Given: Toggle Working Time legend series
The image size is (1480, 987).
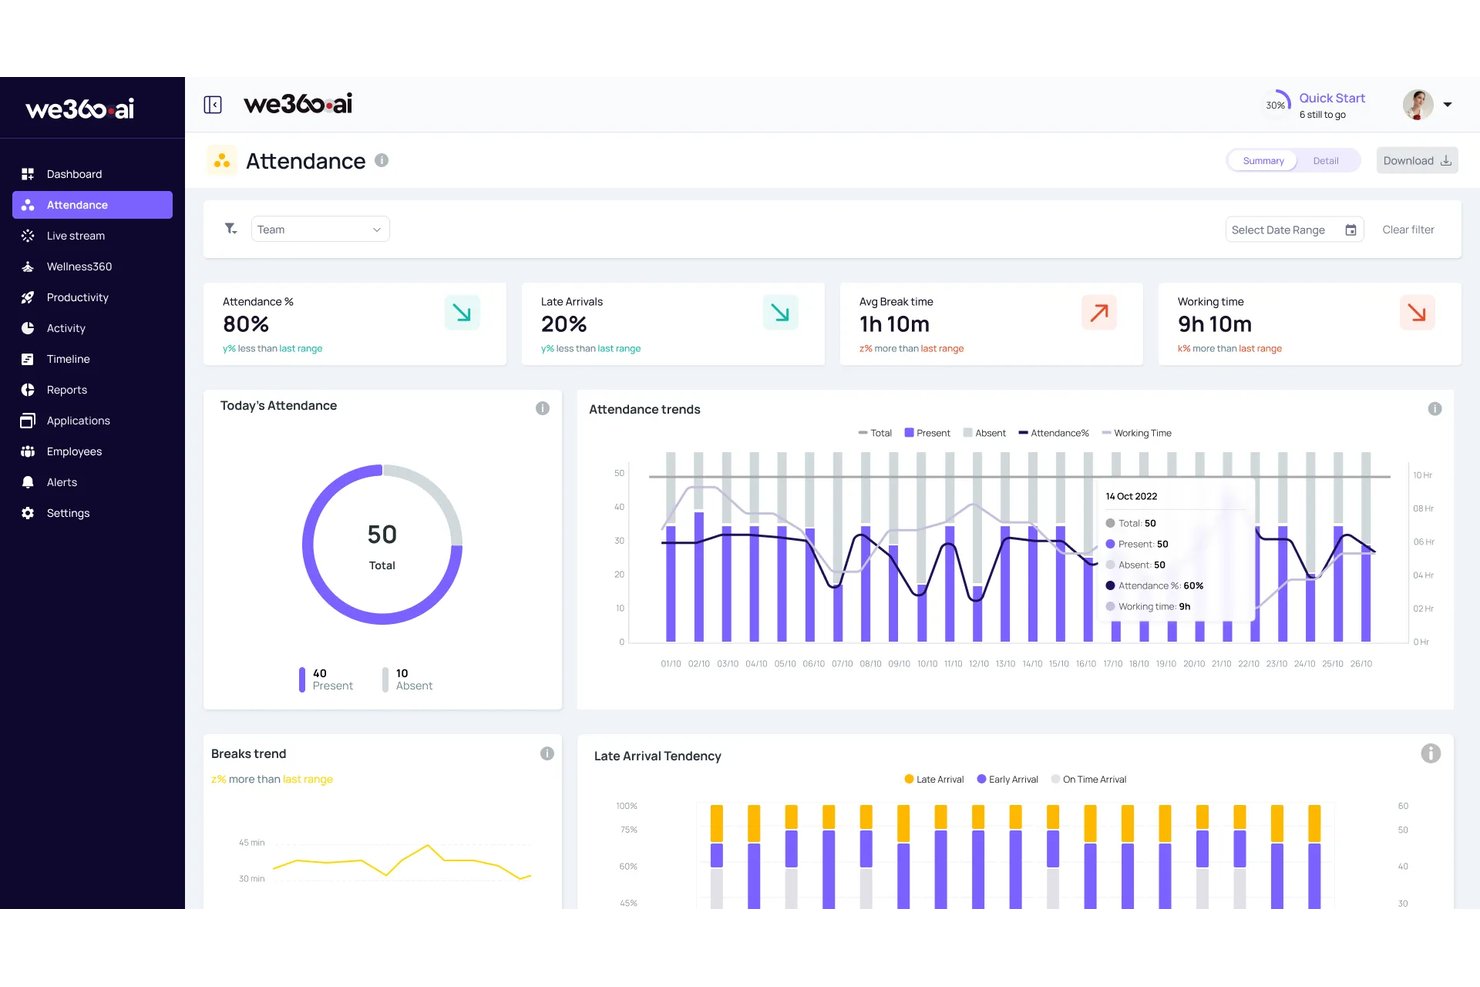Looking at the screenshot, I should pos(1136,433).
